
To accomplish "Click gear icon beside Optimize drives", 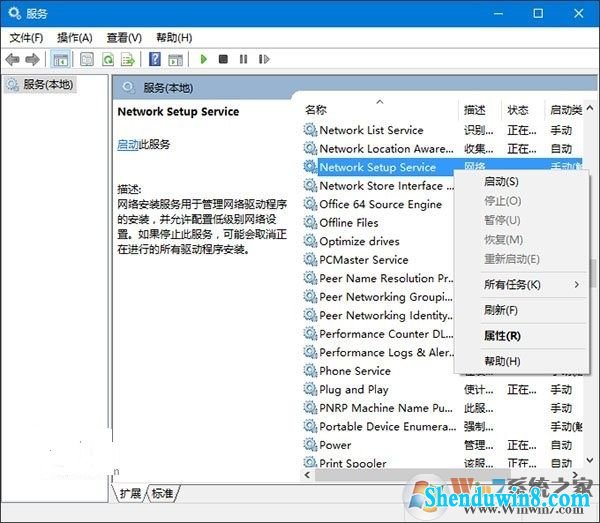I will tap(310, 241).
